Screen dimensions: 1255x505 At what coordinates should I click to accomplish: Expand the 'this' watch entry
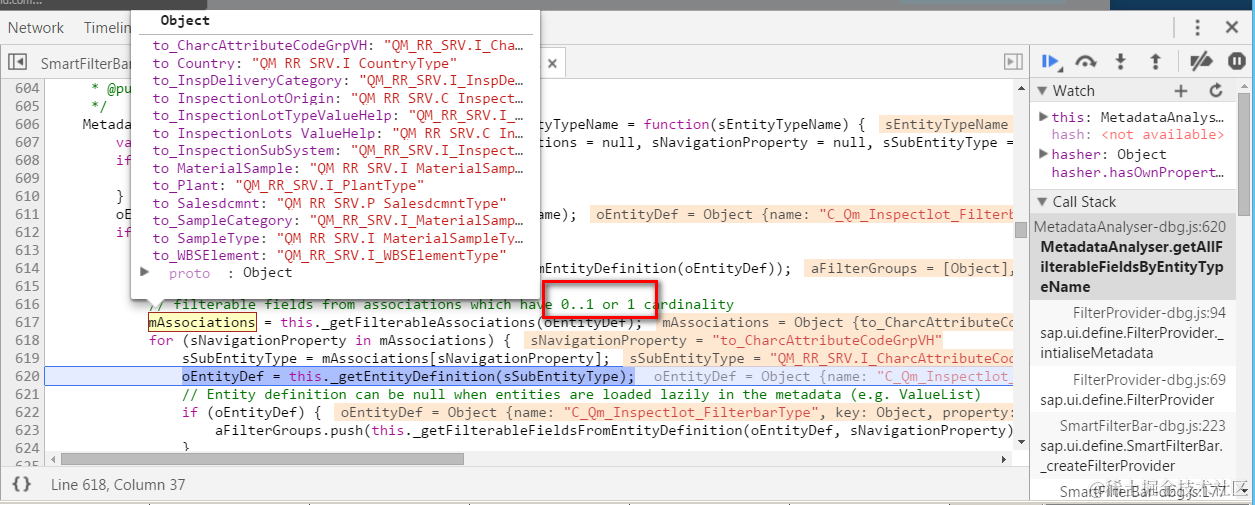(1044, 117)
